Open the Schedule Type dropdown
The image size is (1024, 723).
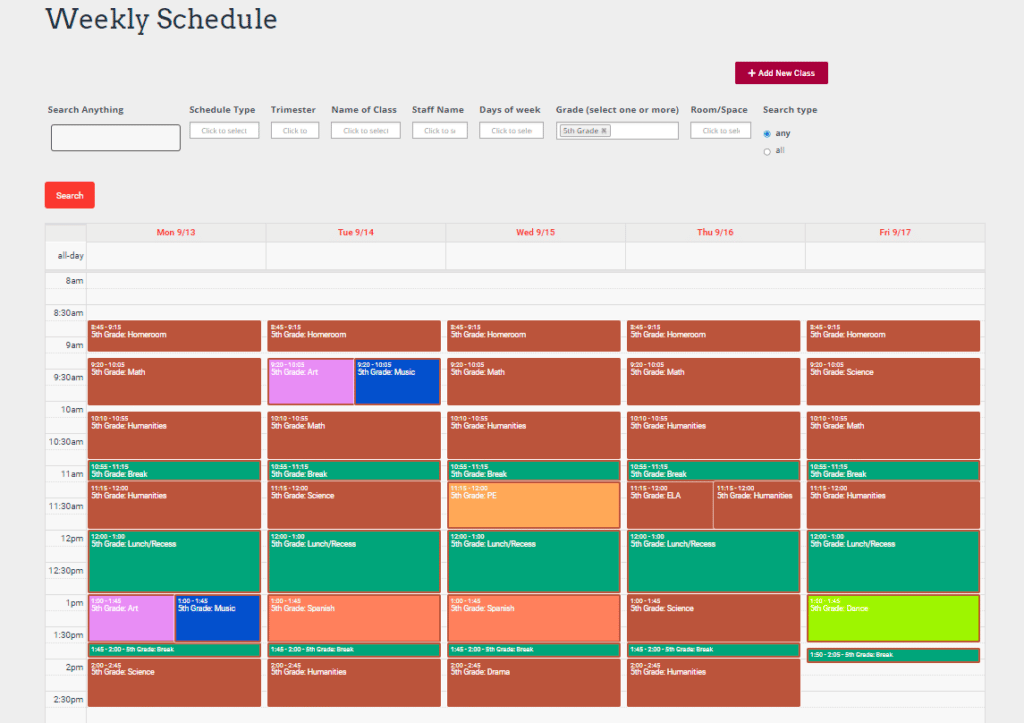click(224, 131)
